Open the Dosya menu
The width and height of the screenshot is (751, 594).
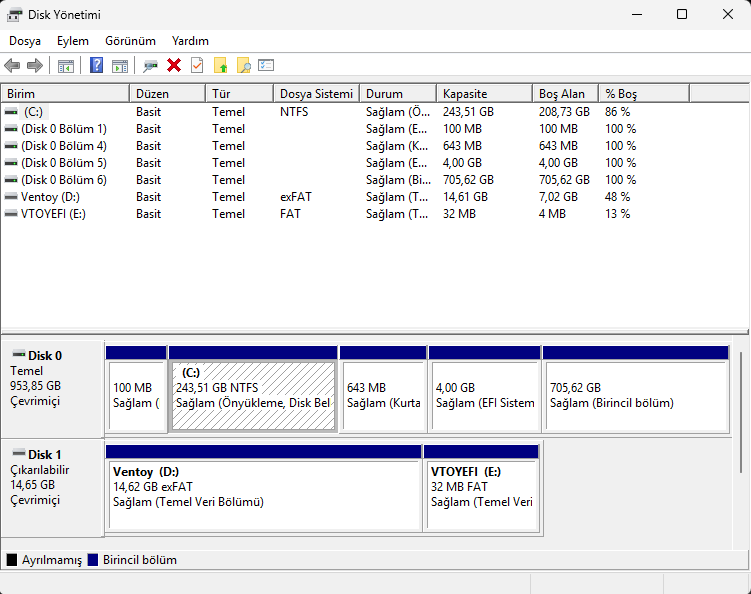(25, 41)
